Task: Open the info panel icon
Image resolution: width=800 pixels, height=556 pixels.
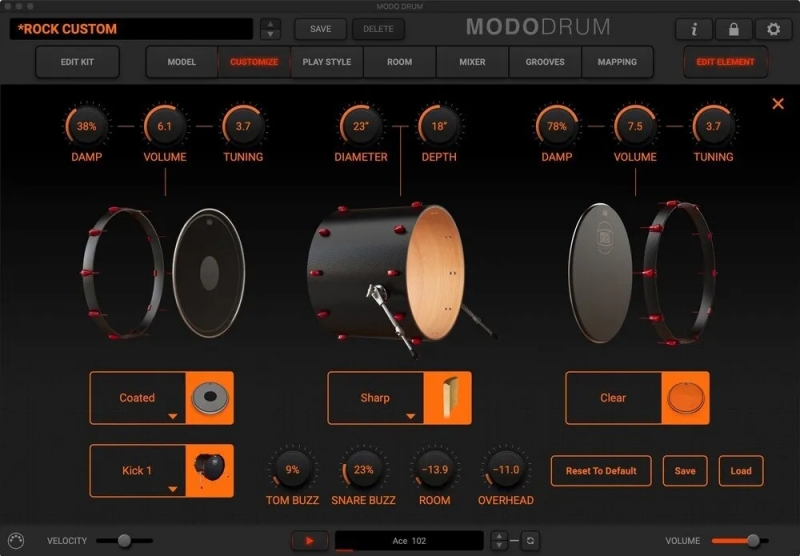Action: point(694,29)
